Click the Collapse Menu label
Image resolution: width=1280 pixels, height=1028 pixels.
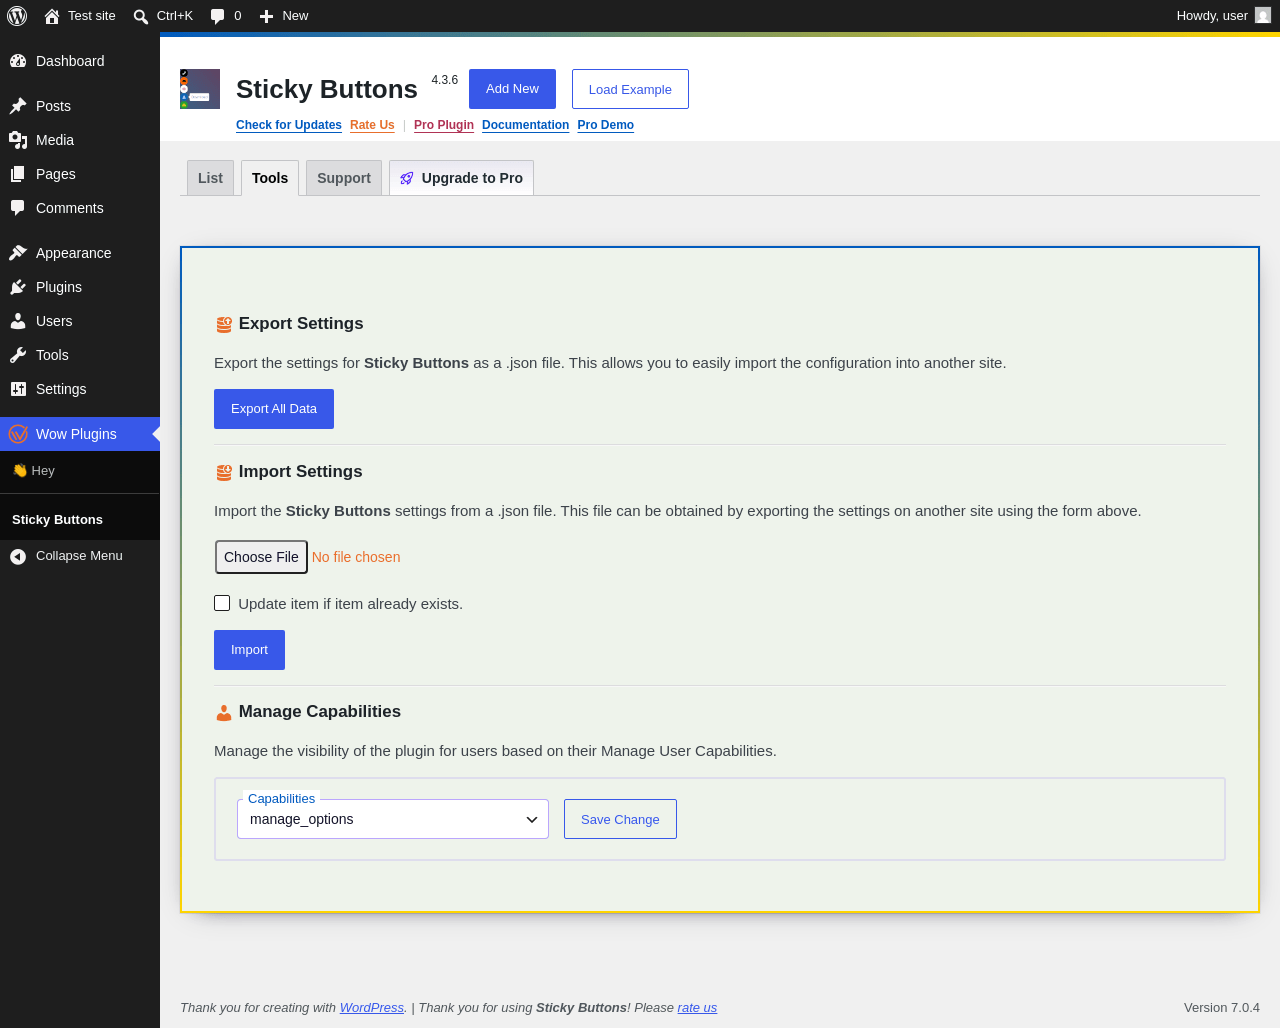point(79,556)
